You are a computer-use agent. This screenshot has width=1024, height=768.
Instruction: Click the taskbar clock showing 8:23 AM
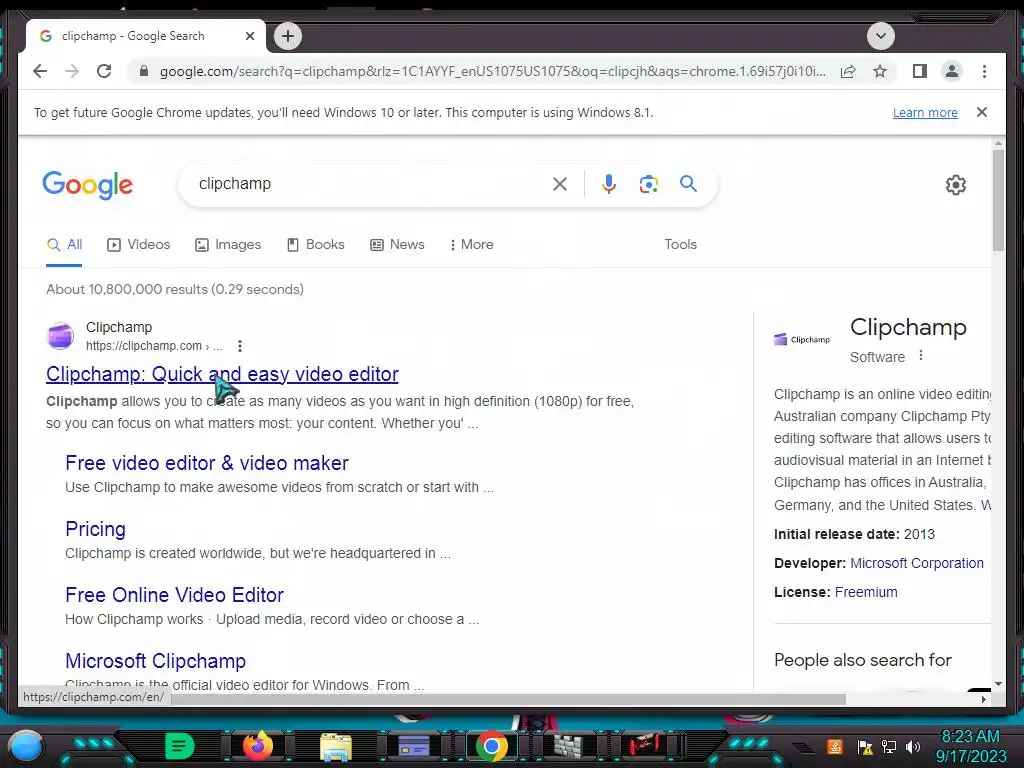click(x=970, y=746)
